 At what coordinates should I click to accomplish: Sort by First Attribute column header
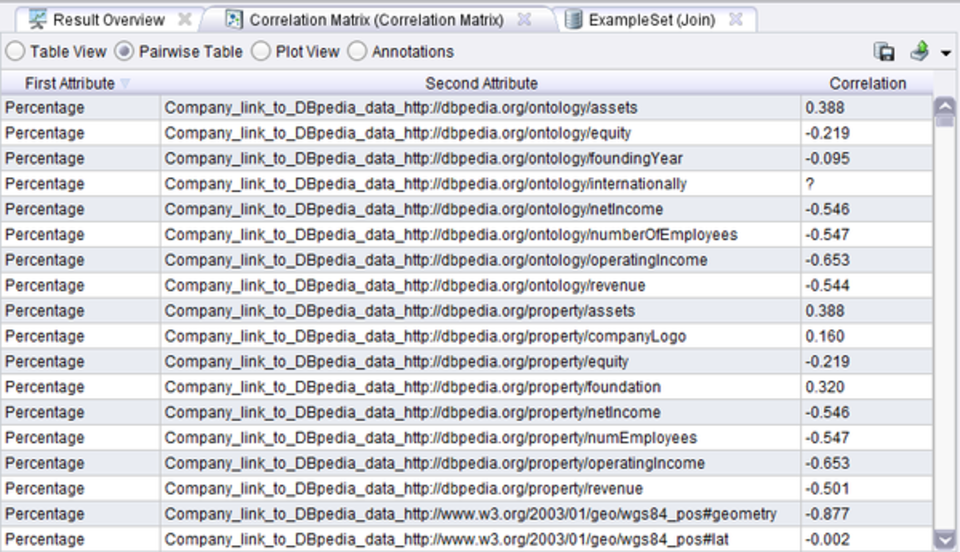point(80,83)
